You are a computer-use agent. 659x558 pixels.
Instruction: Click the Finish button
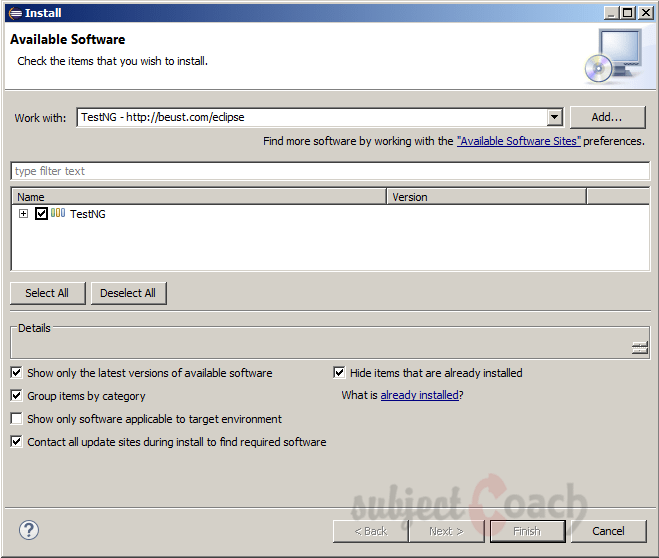pos(527,531)
